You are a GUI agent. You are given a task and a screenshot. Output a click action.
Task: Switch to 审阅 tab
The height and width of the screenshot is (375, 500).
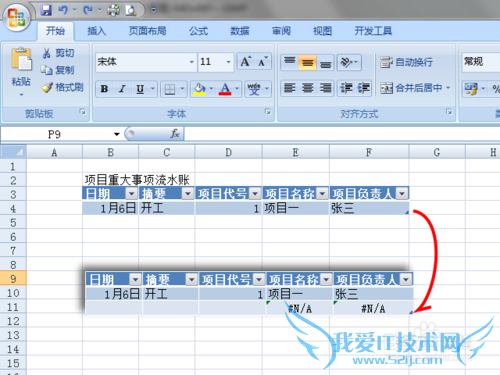[281, 31]
